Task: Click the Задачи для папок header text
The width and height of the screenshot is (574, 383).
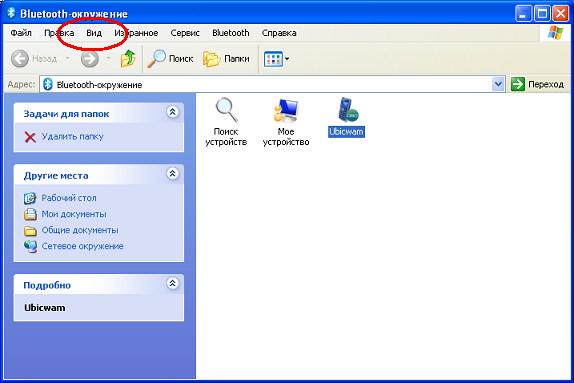Action: pyautogui.click(x=66, y=114)
